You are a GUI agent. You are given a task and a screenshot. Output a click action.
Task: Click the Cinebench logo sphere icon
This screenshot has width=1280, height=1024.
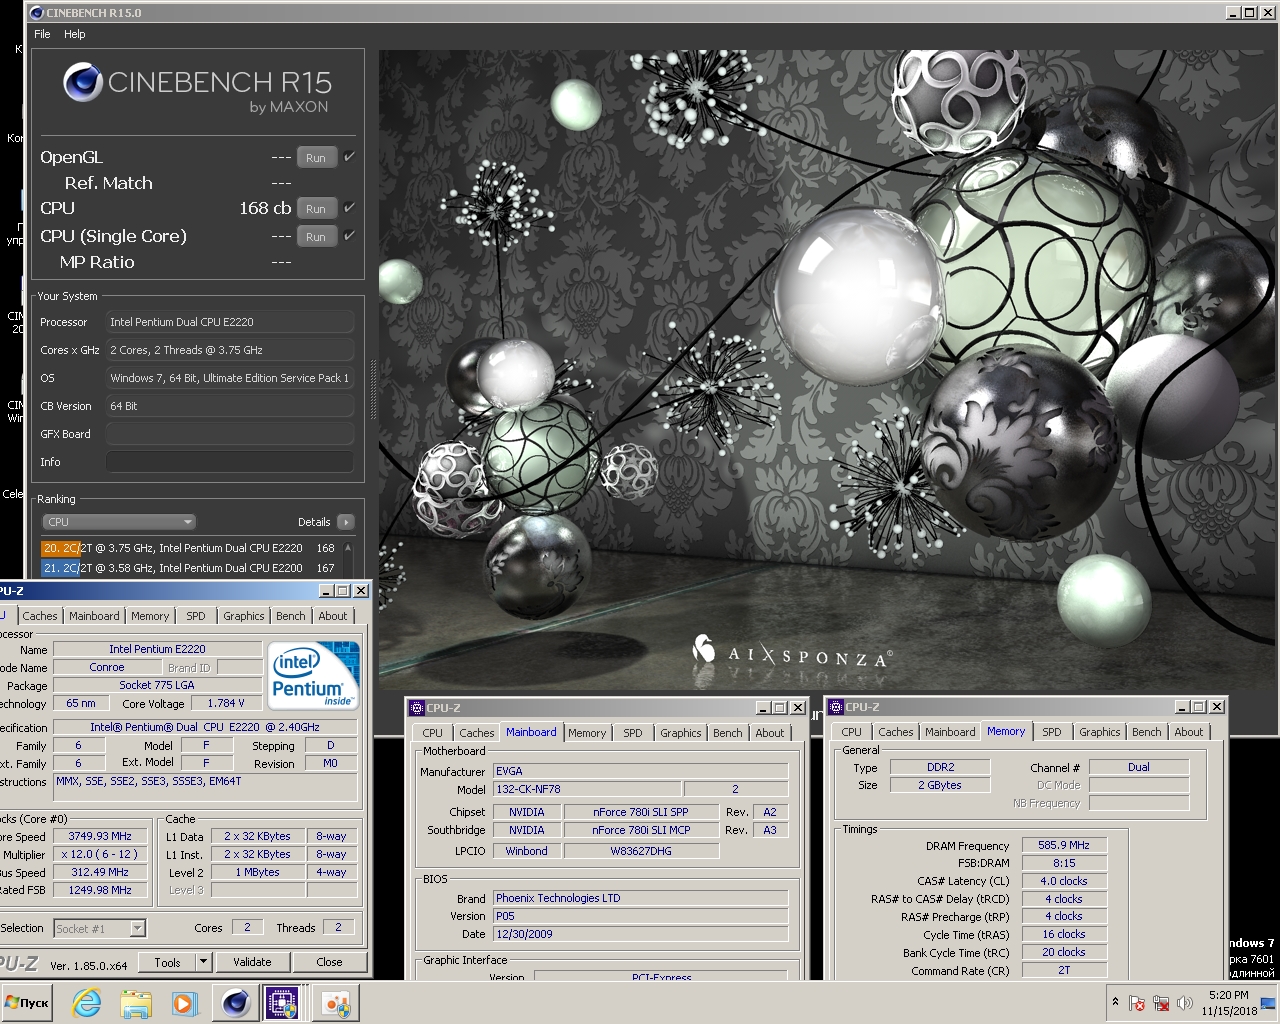pos(83,82)
